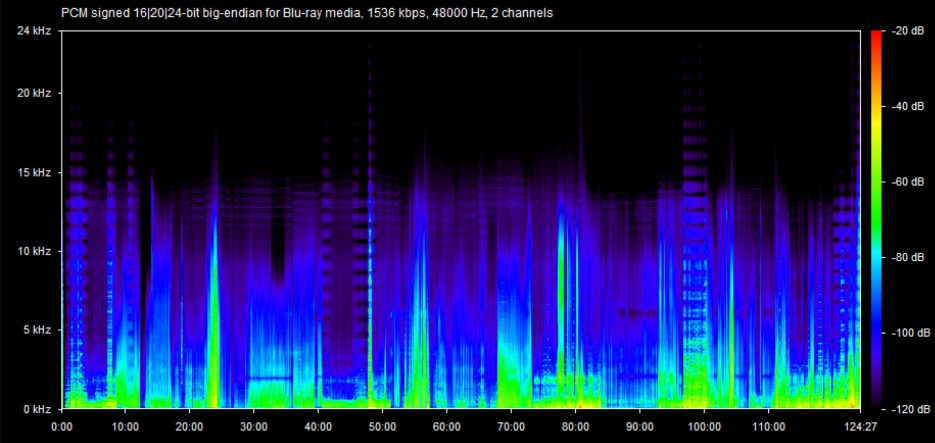Click the 90:00 time axis label
Image resolution: width=935 pixels, height=443 pixels.
coord(640,427)
